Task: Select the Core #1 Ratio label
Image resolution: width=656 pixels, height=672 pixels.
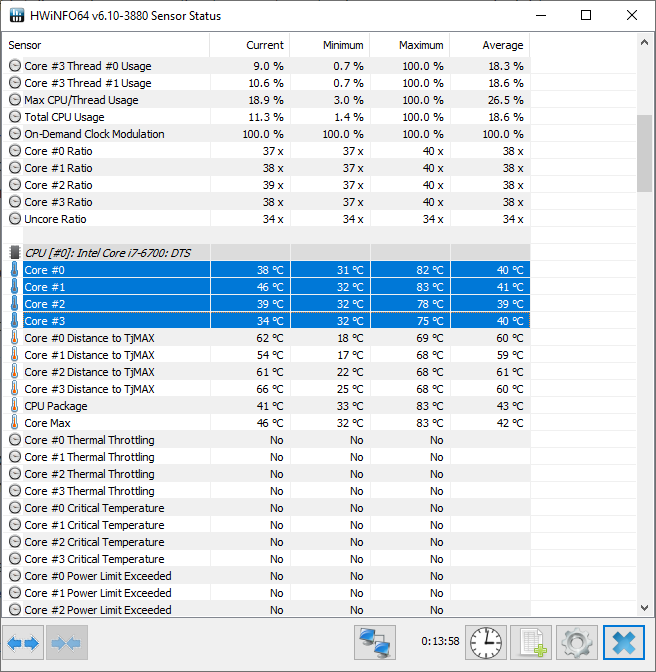Action: click(x=58, y=168)
